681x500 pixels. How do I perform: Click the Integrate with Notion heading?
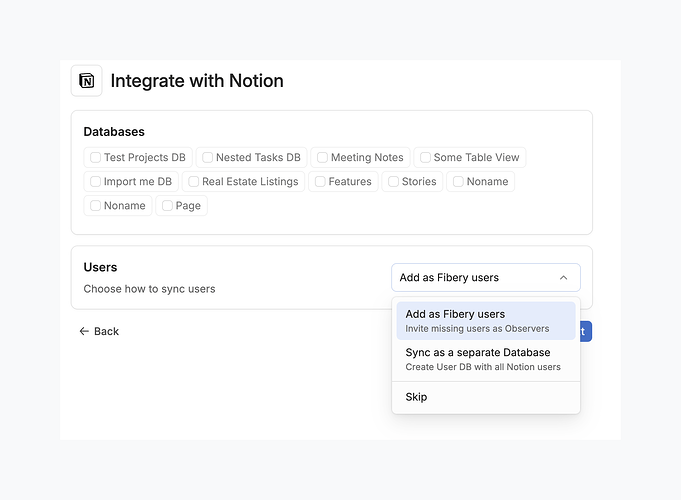coord(197,81)
